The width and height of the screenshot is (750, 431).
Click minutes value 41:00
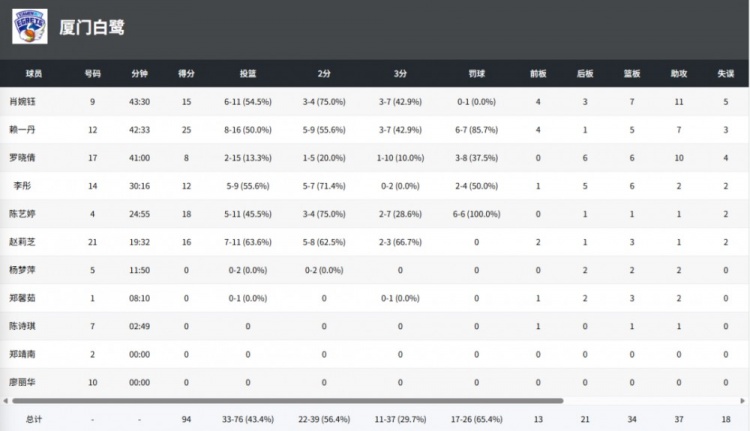[x=139, y=158]
